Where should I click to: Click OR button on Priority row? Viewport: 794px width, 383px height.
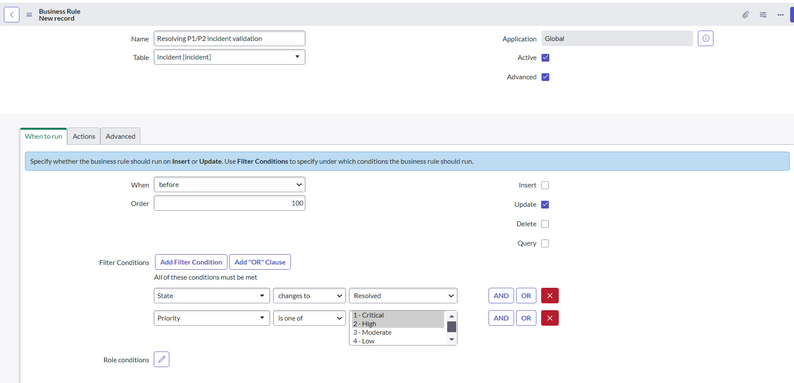(526, 318)
